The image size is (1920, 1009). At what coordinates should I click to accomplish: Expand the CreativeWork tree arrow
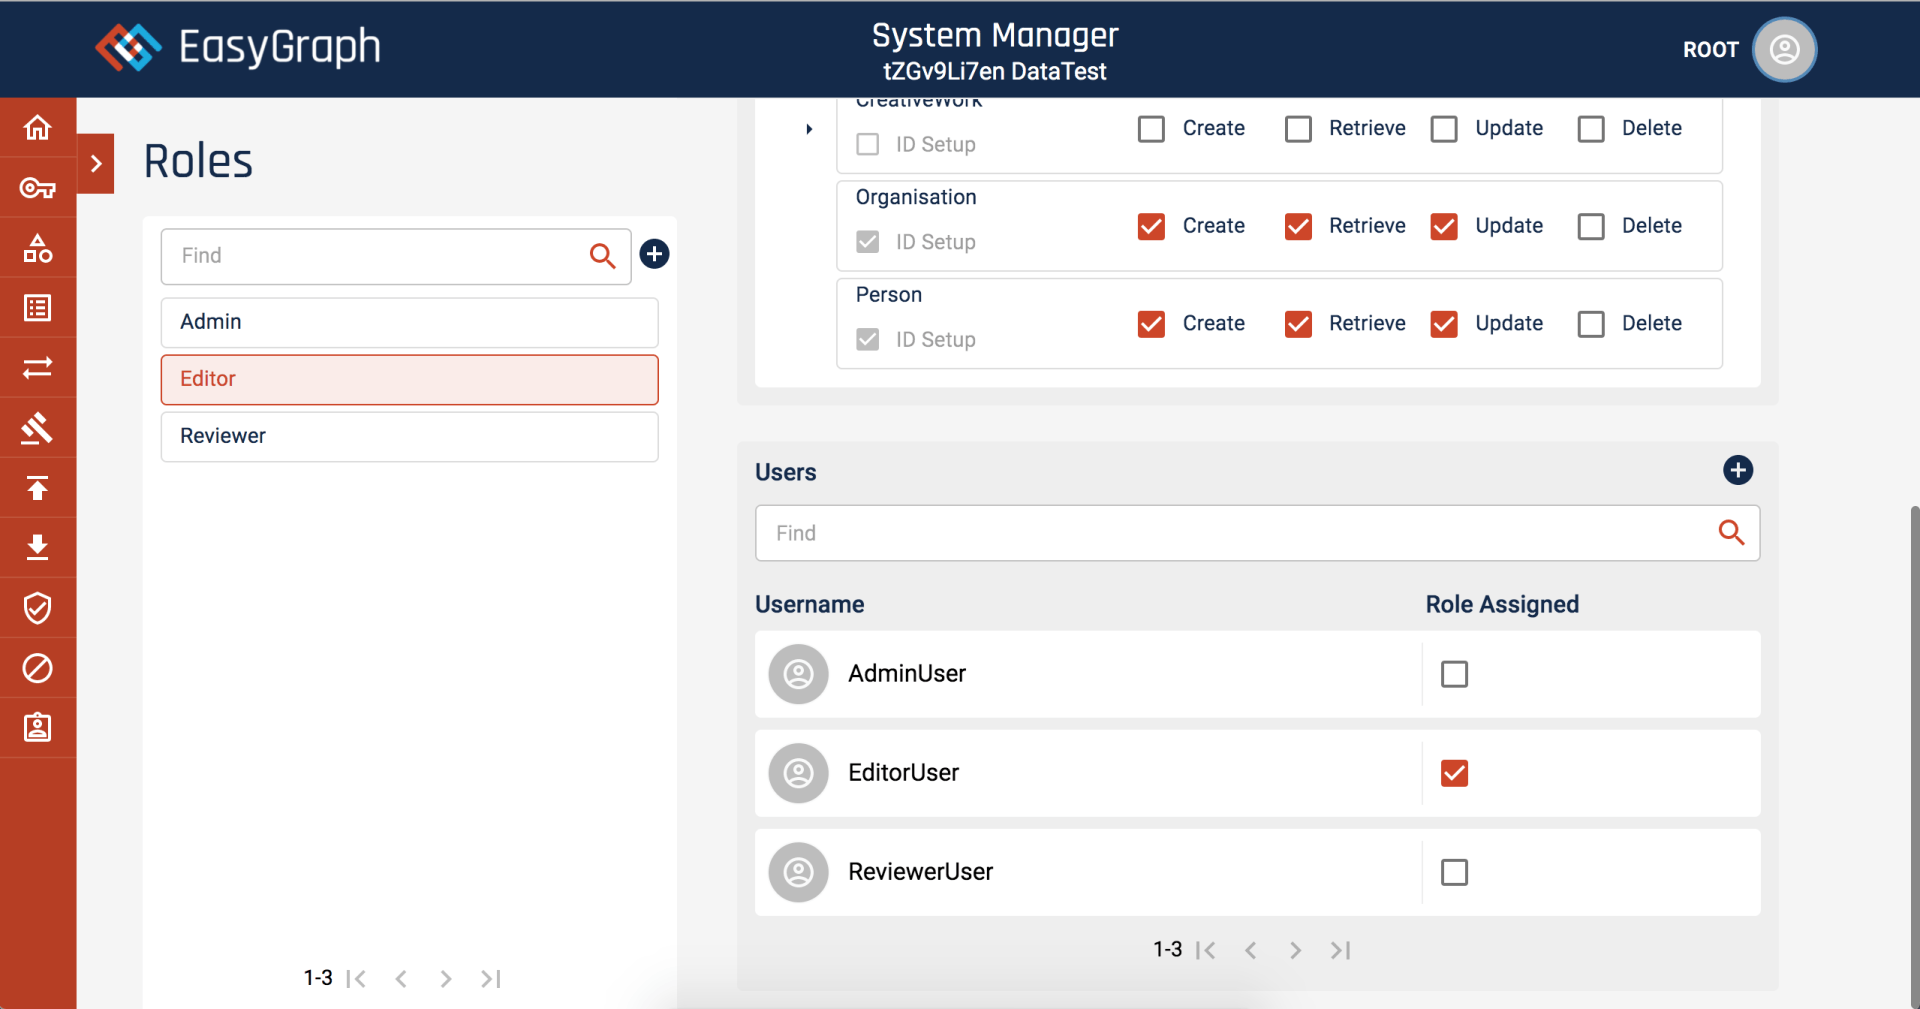(x=809, y=129)
